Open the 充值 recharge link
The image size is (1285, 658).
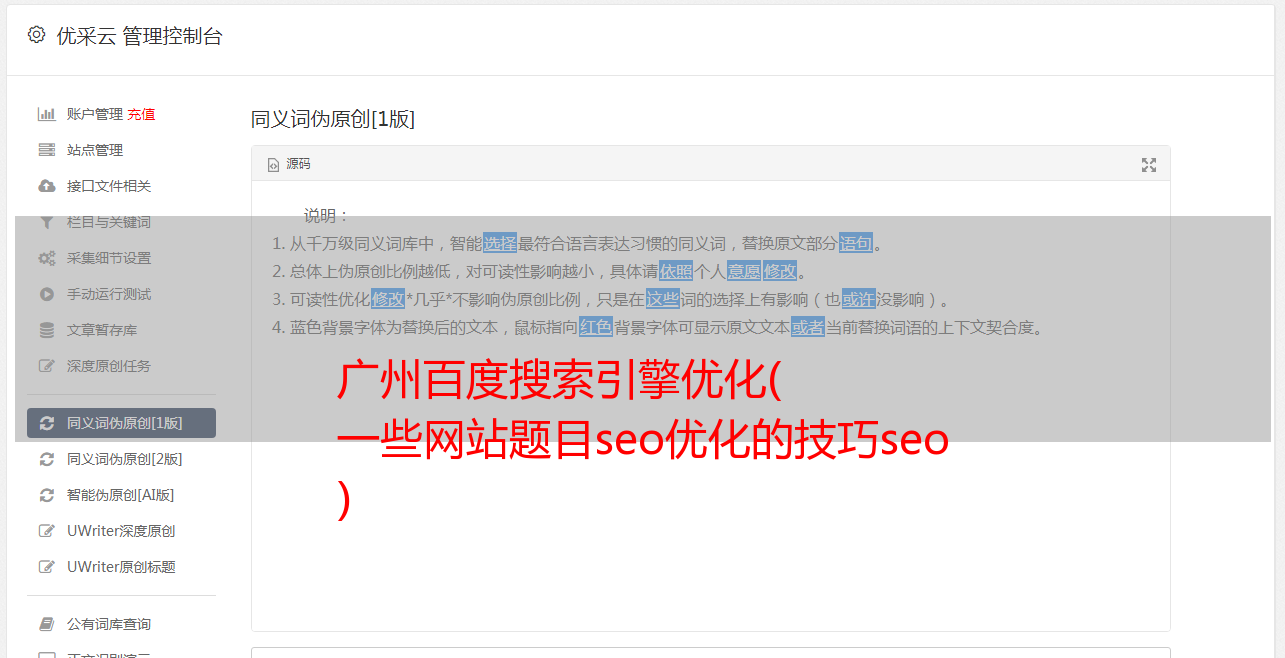click(x=141, y=114)
